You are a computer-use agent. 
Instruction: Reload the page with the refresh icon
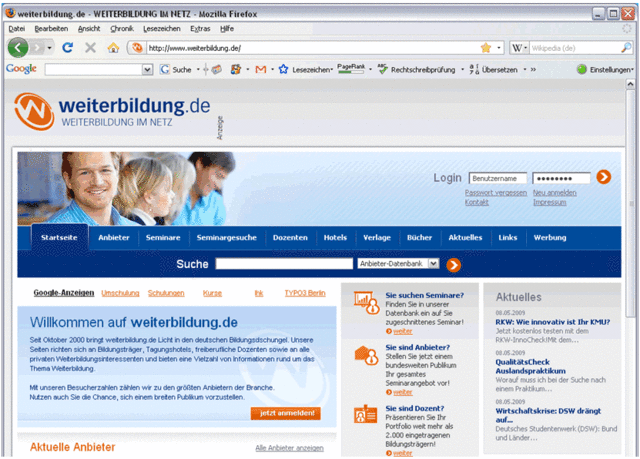[x=67, y=48]
